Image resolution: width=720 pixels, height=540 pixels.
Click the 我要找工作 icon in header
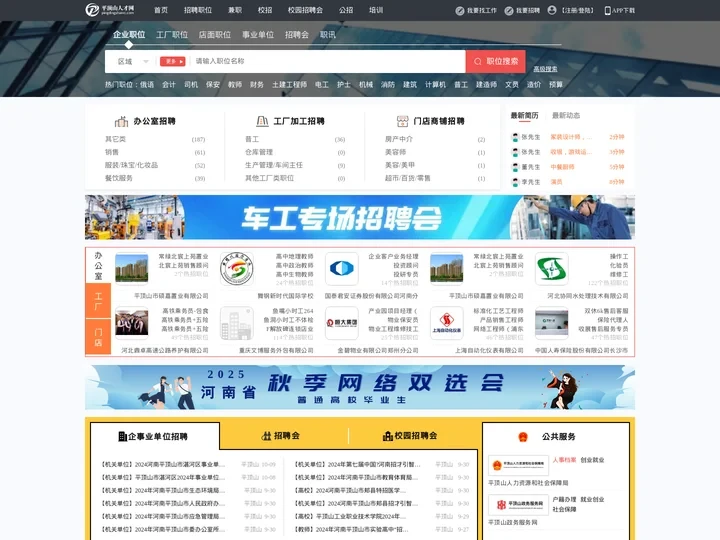[460, 10]
